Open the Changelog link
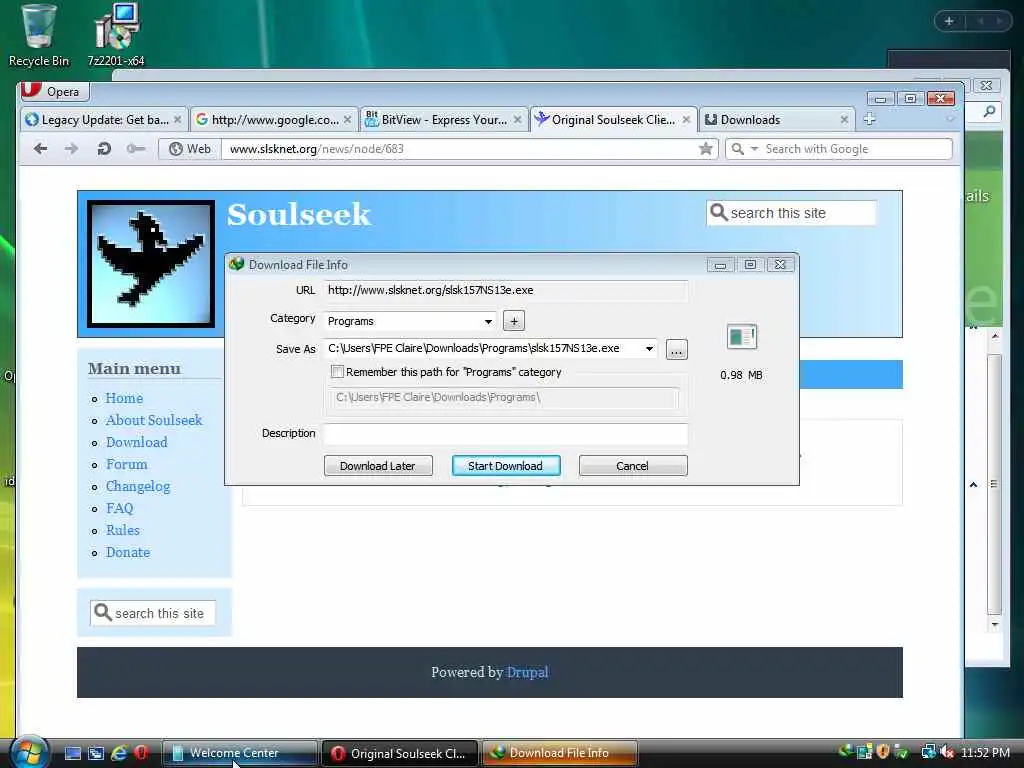The width and height of the screenshot is (1024, 768). pos(138,487)
